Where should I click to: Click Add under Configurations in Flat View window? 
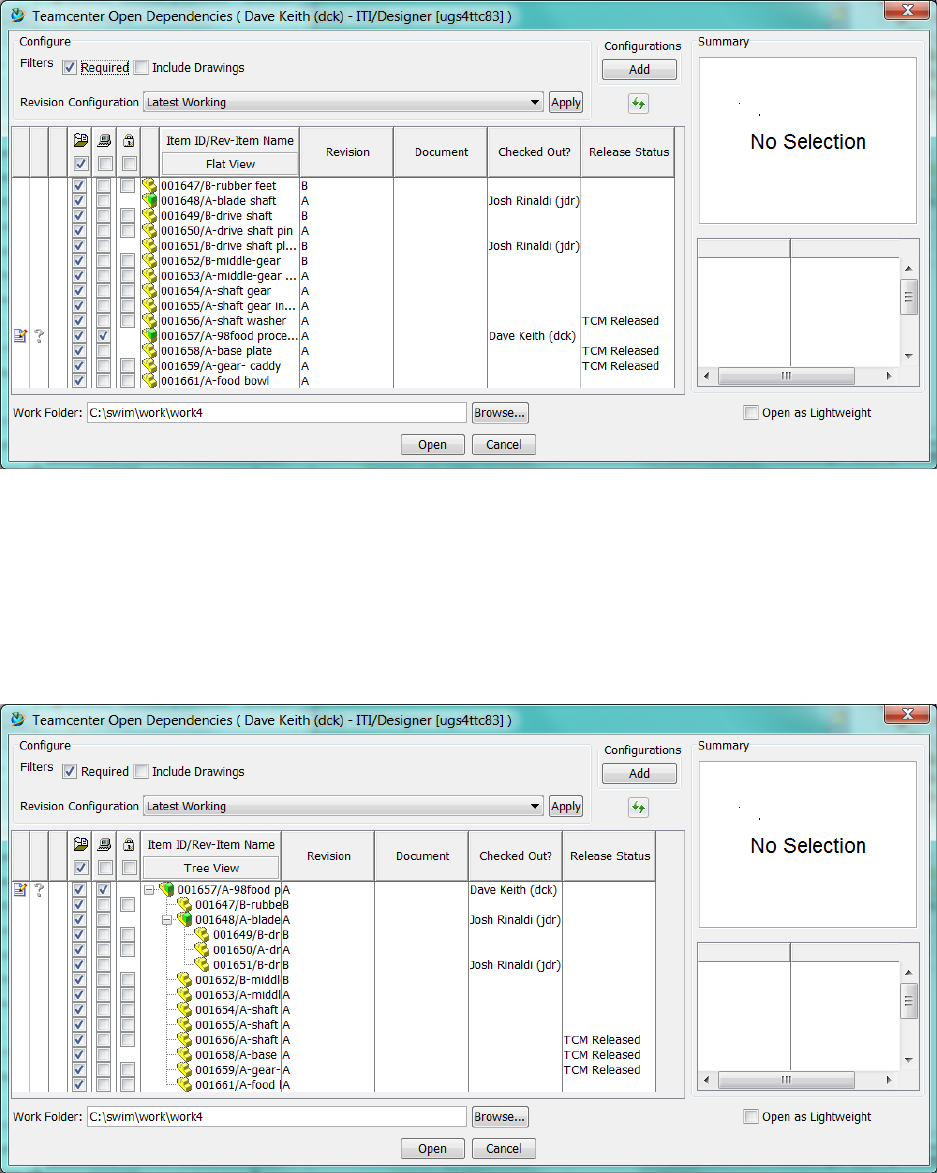click(x=639, y=70)
